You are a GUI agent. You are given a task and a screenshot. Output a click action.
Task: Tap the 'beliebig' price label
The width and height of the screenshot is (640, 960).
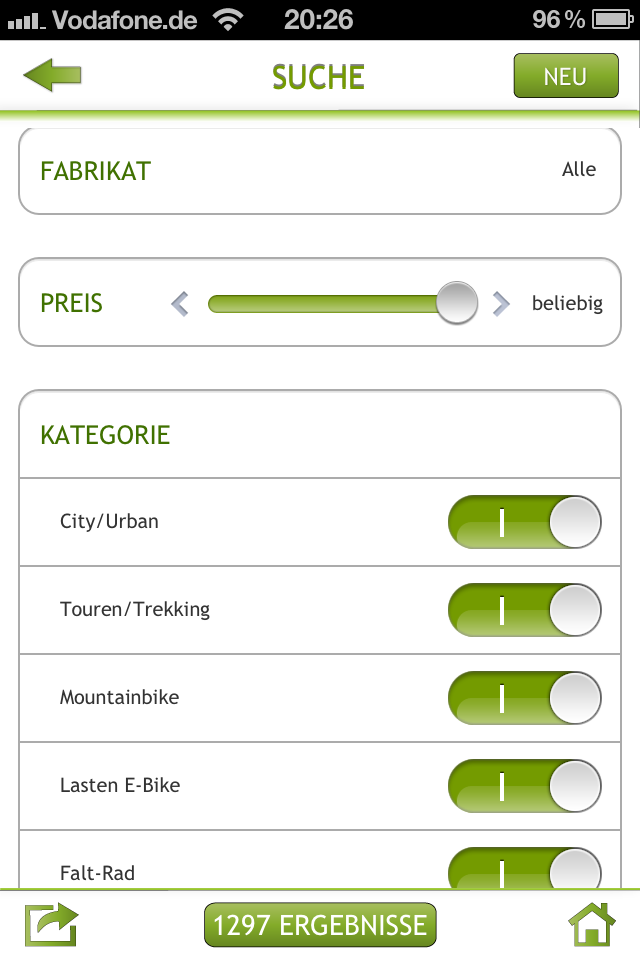coord(567,303)
